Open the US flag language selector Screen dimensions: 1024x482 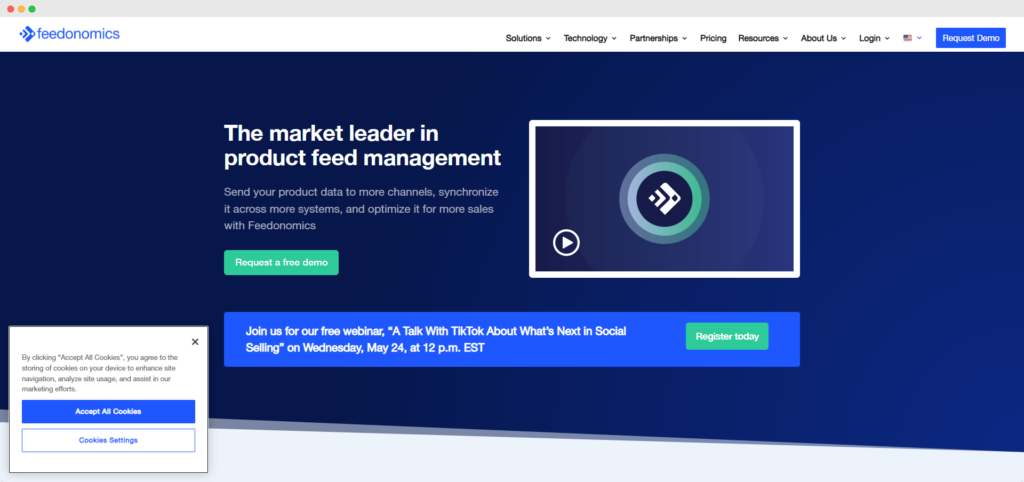pos(912,38)
